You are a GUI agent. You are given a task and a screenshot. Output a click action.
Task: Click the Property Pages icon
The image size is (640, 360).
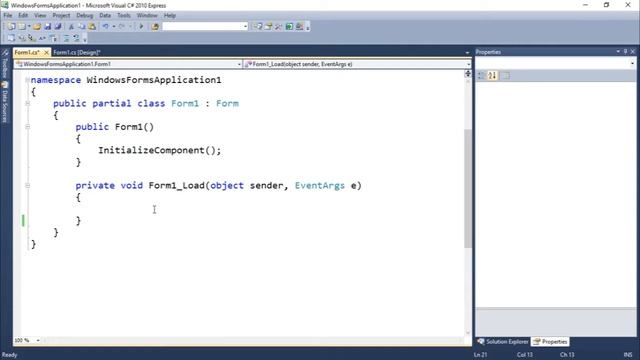[x=505, y=76]
